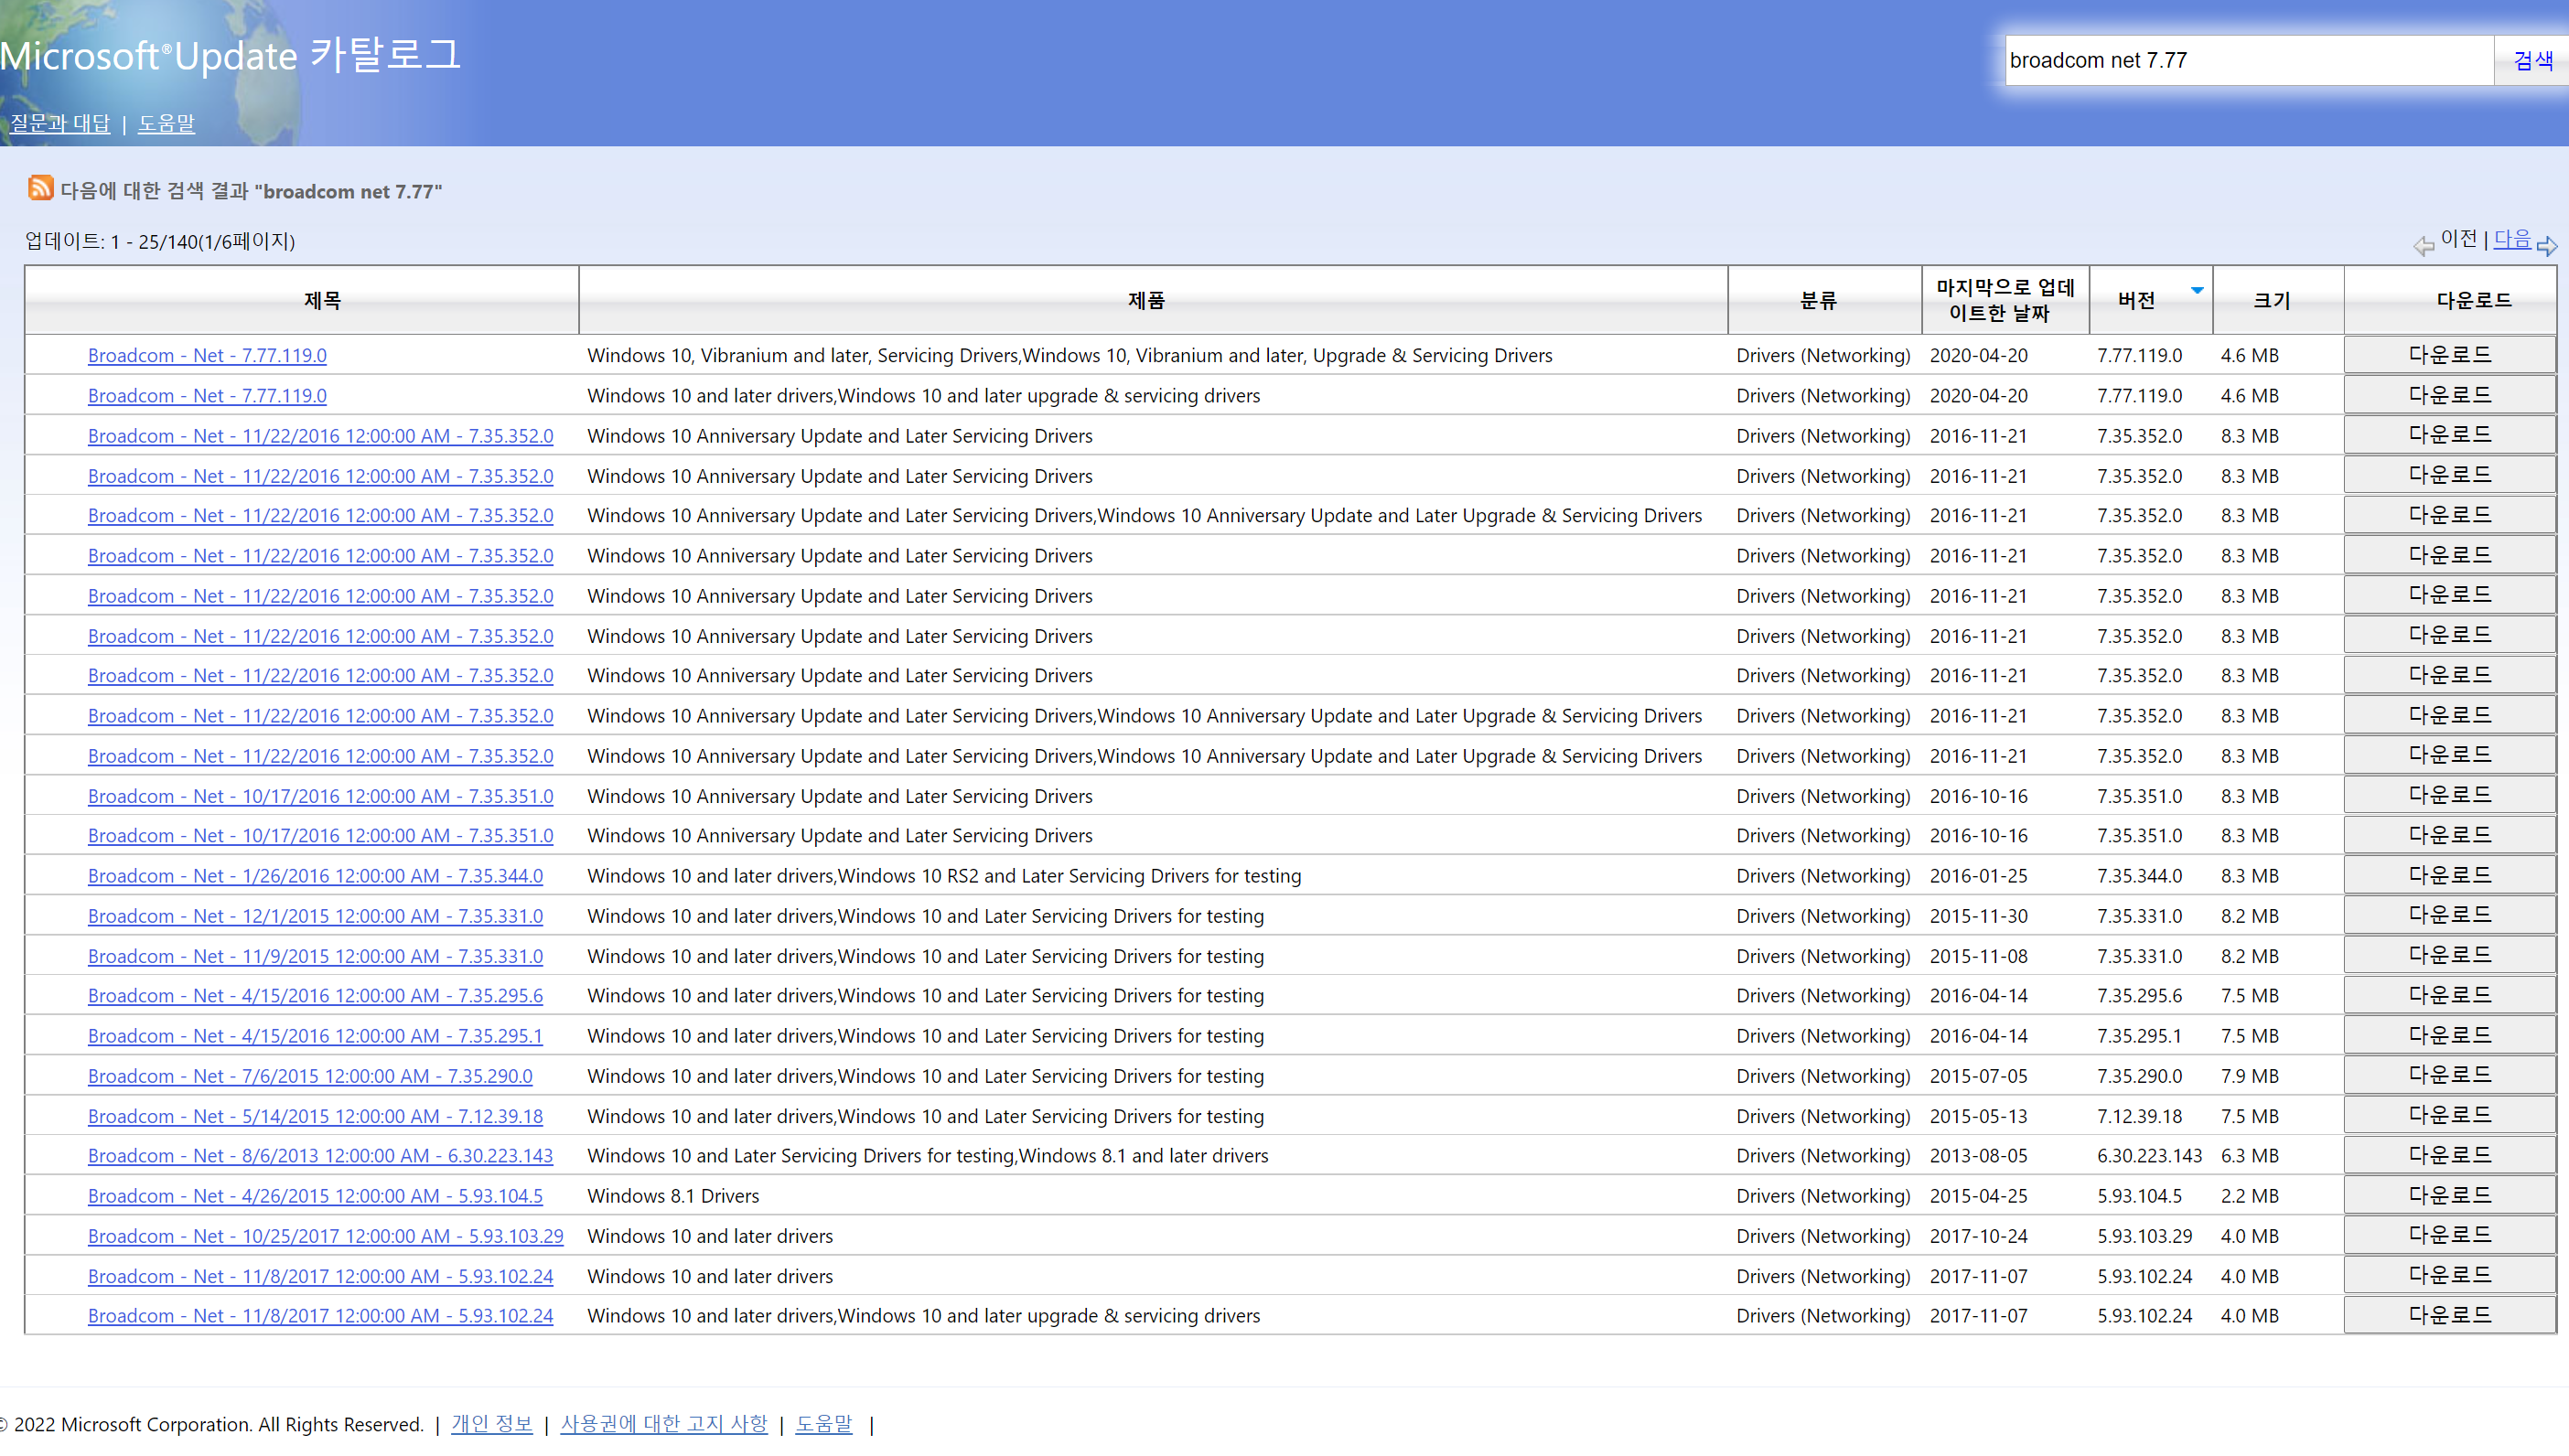
Task: Click the Microsoft Update 카탈로그 title
Action: tap(230, 56)
